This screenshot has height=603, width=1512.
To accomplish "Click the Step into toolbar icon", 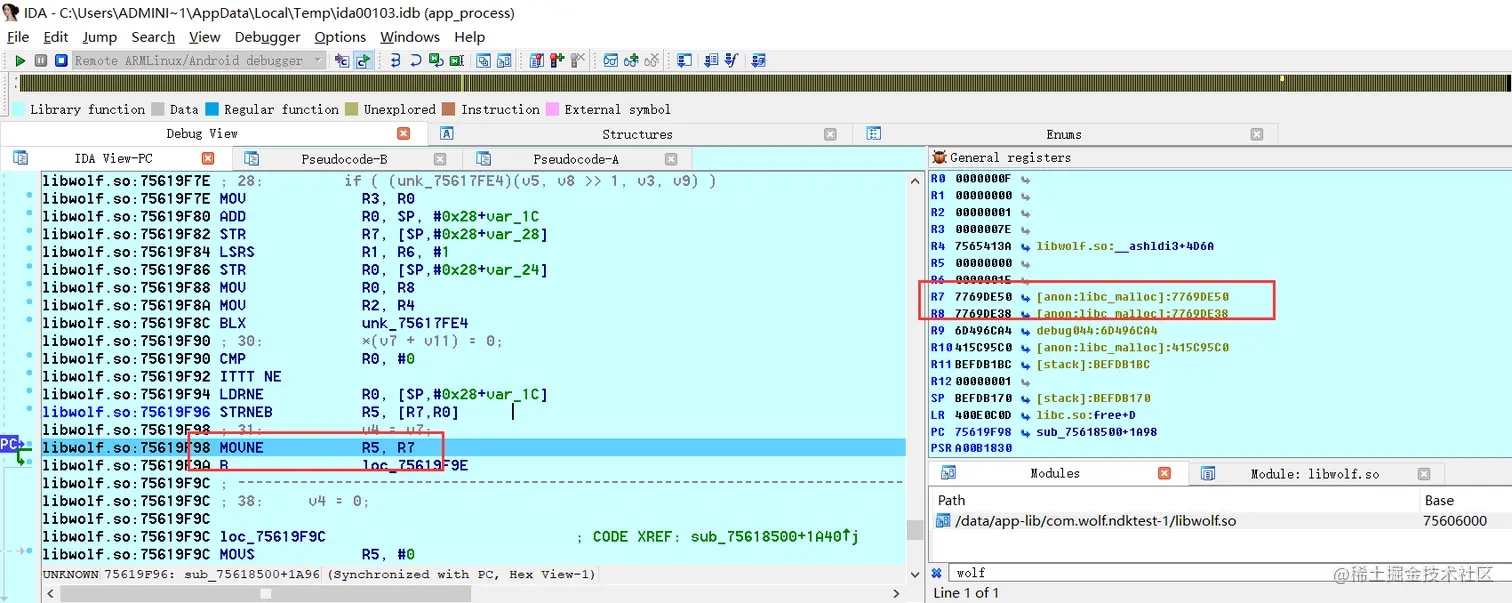I will click(x=395, y=60).
